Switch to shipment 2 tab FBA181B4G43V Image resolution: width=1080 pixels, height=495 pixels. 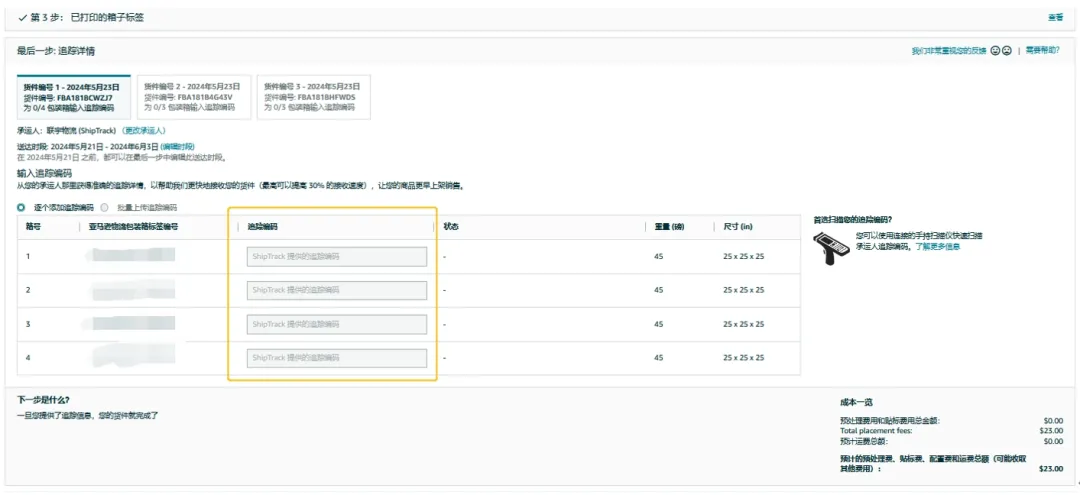pyautogui.click(x=192, y=97)
